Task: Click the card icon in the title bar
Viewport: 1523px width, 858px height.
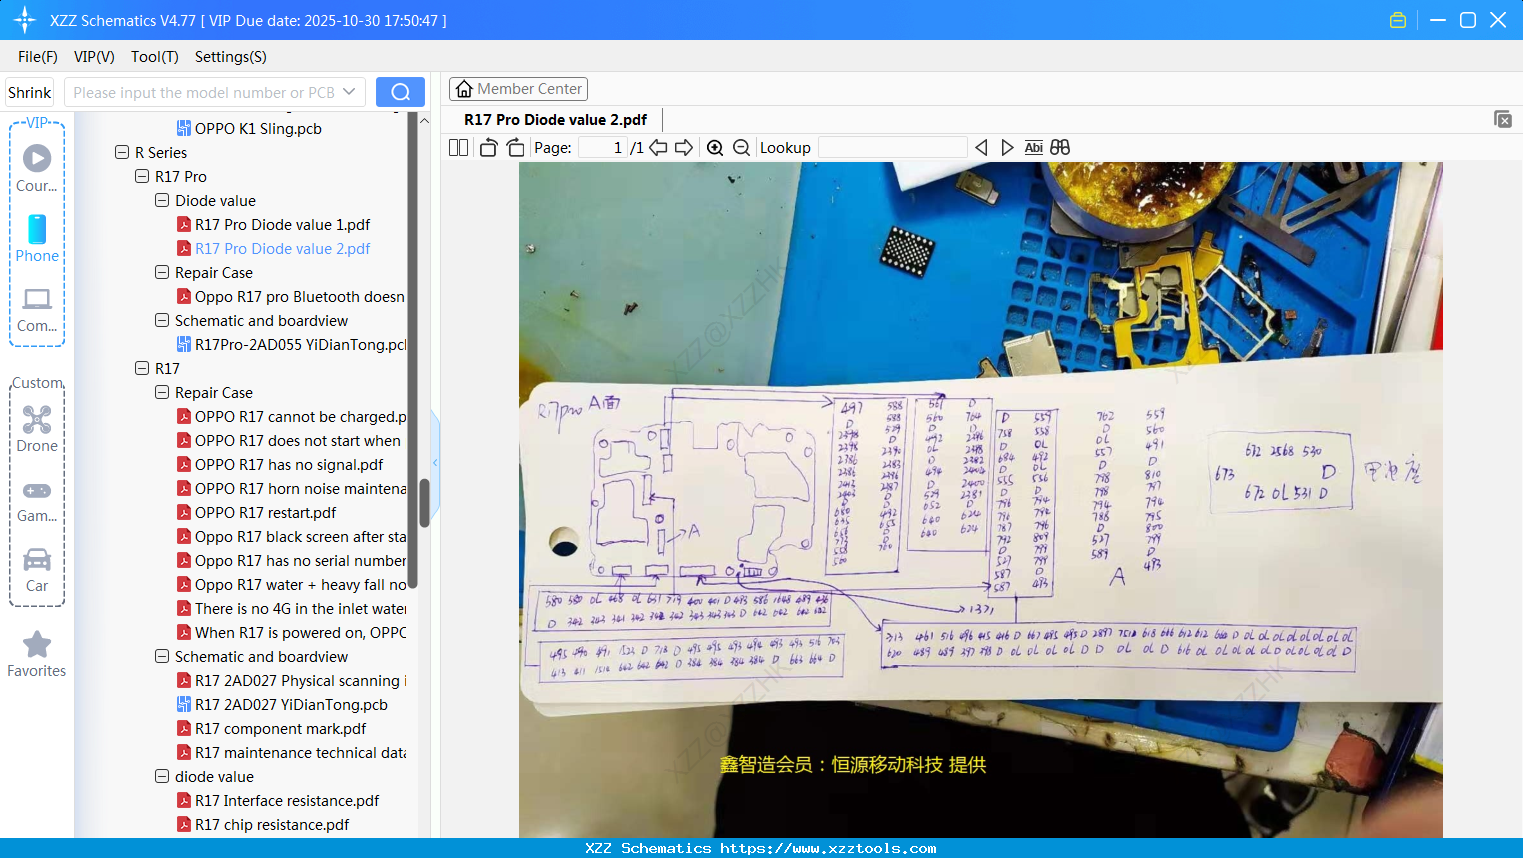Action: click(1397, 19)
